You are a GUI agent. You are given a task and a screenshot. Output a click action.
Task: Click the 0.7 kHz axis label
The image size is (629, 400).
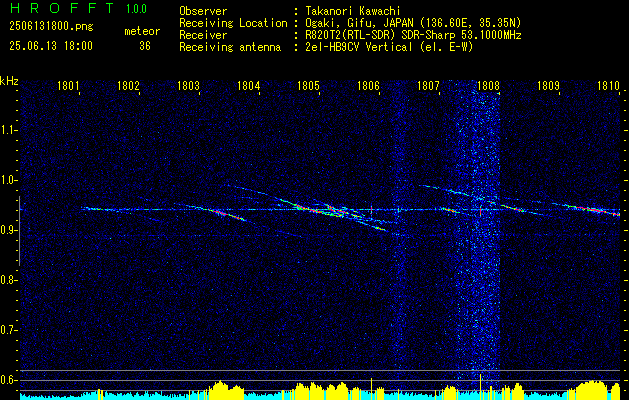(8, 330)
